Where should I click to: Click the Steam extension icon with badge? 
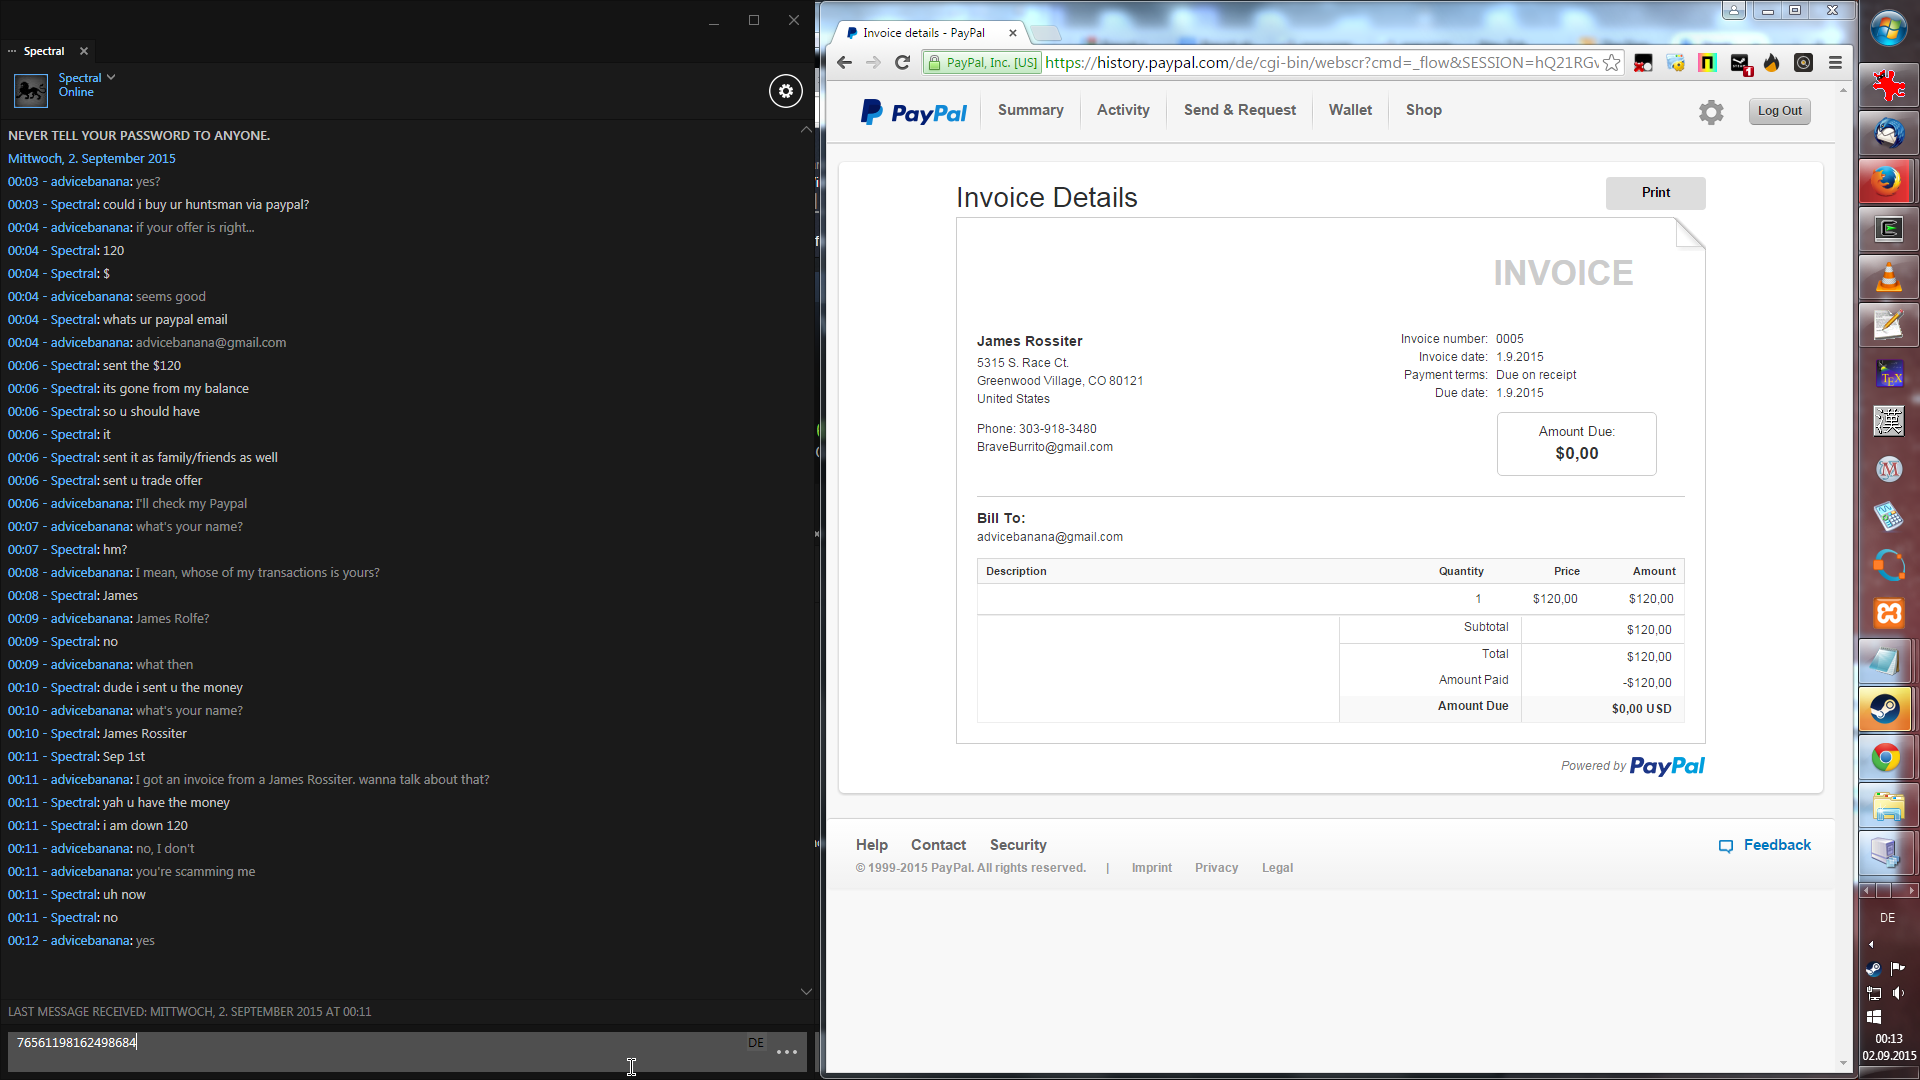1740,63
